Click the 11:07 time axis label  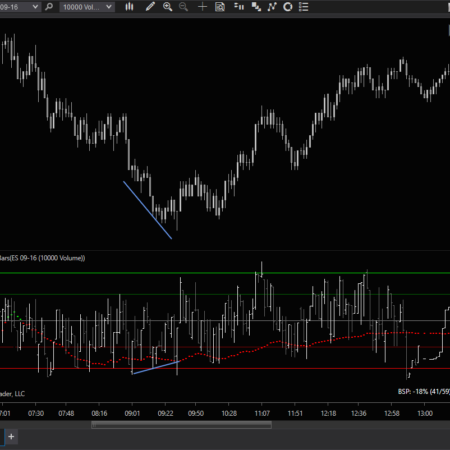262,413
